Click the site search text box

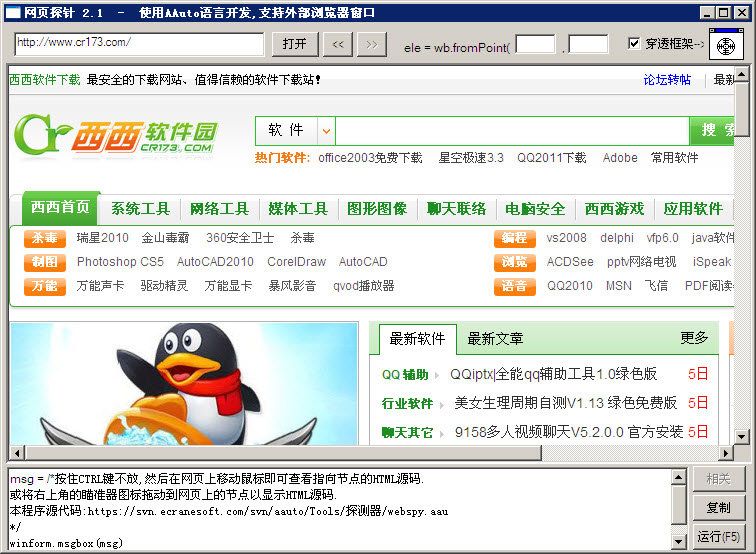pos(512,130)
